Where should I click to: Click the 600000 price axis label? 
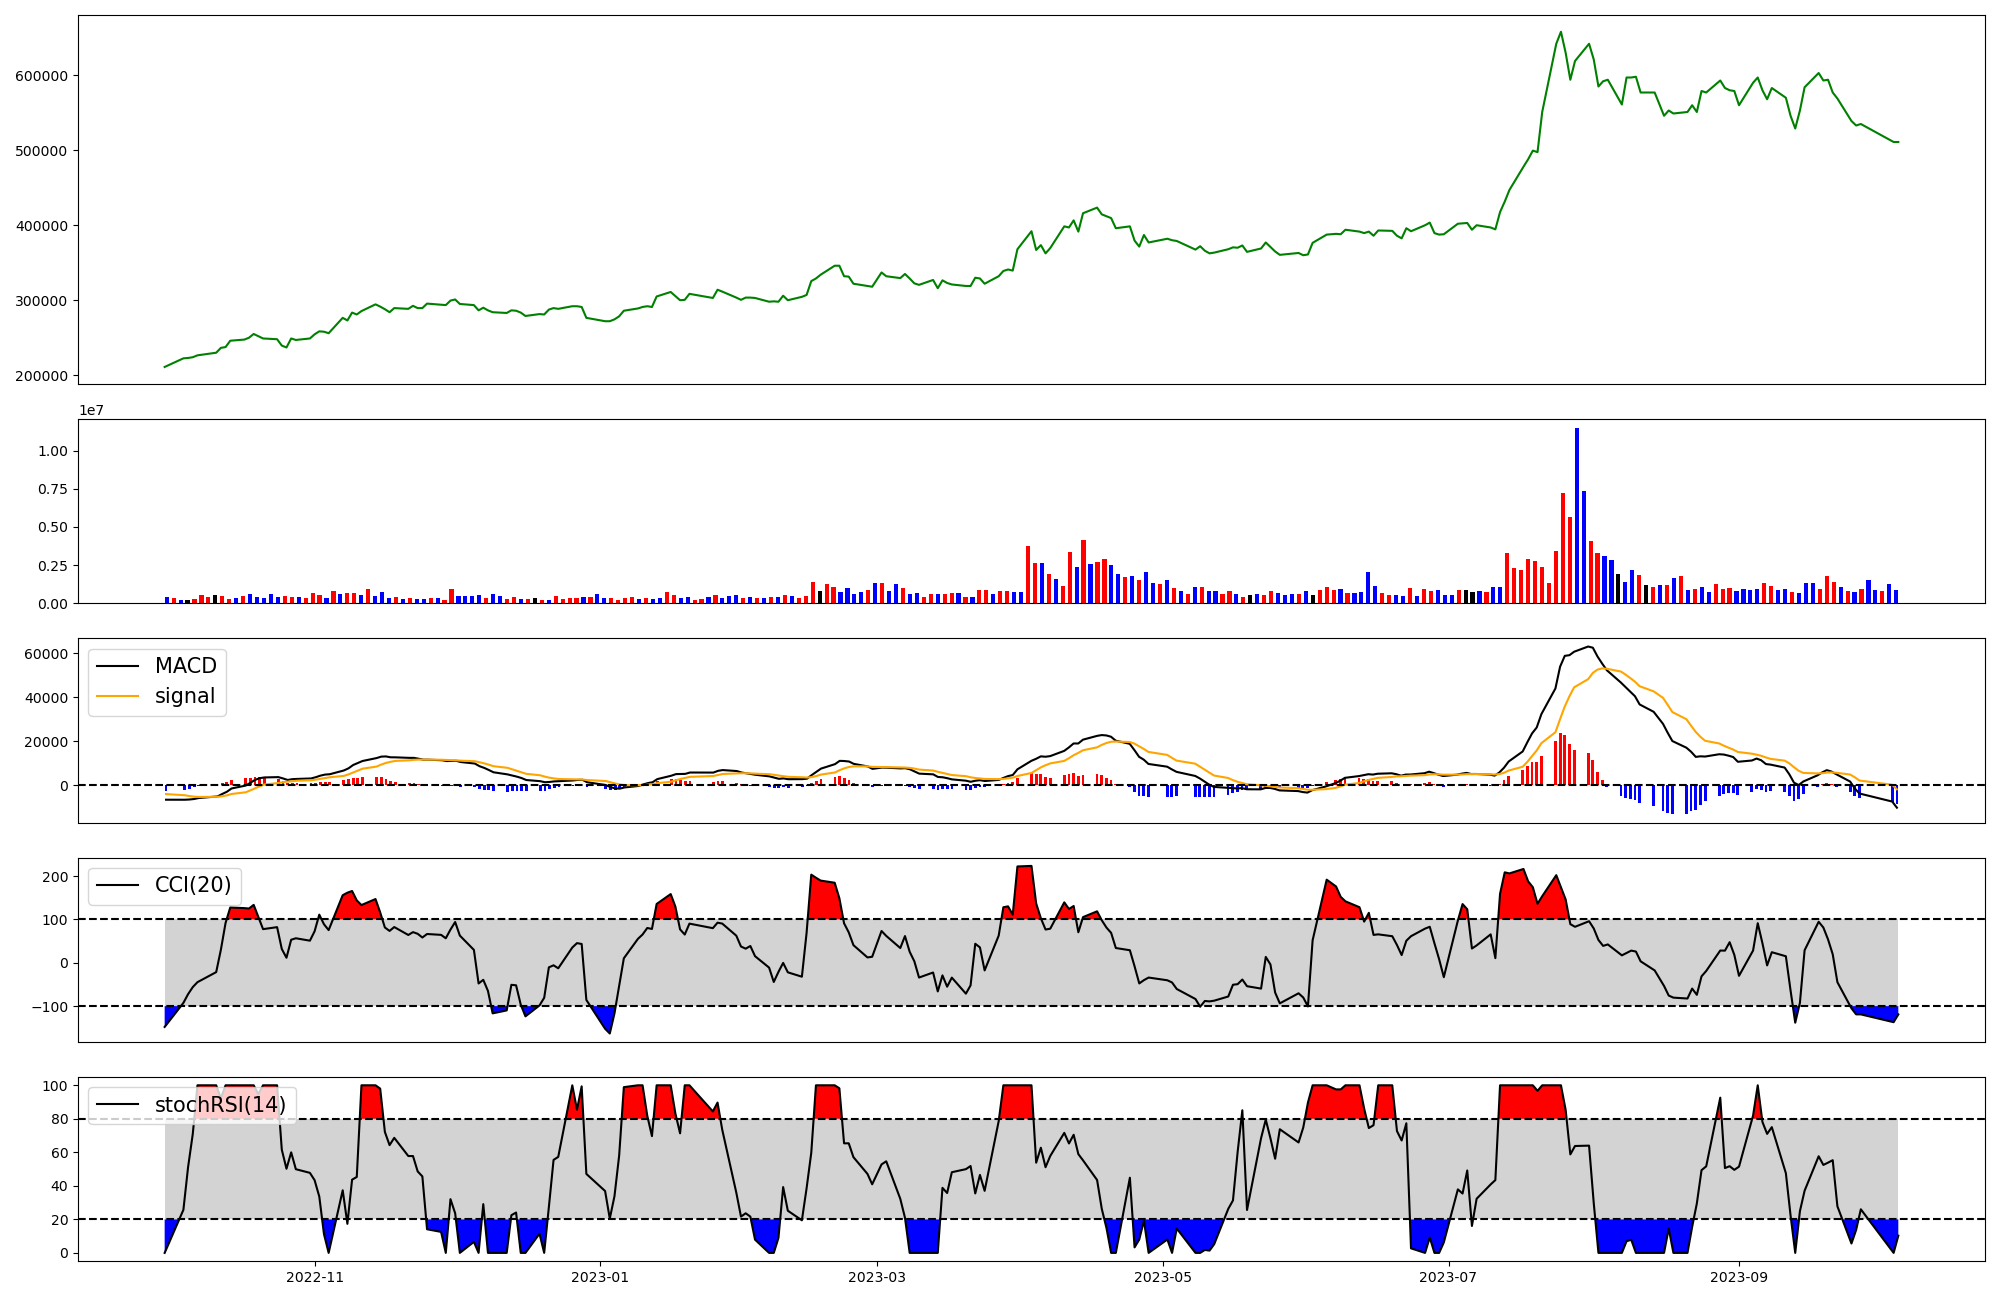click(41, 76)
